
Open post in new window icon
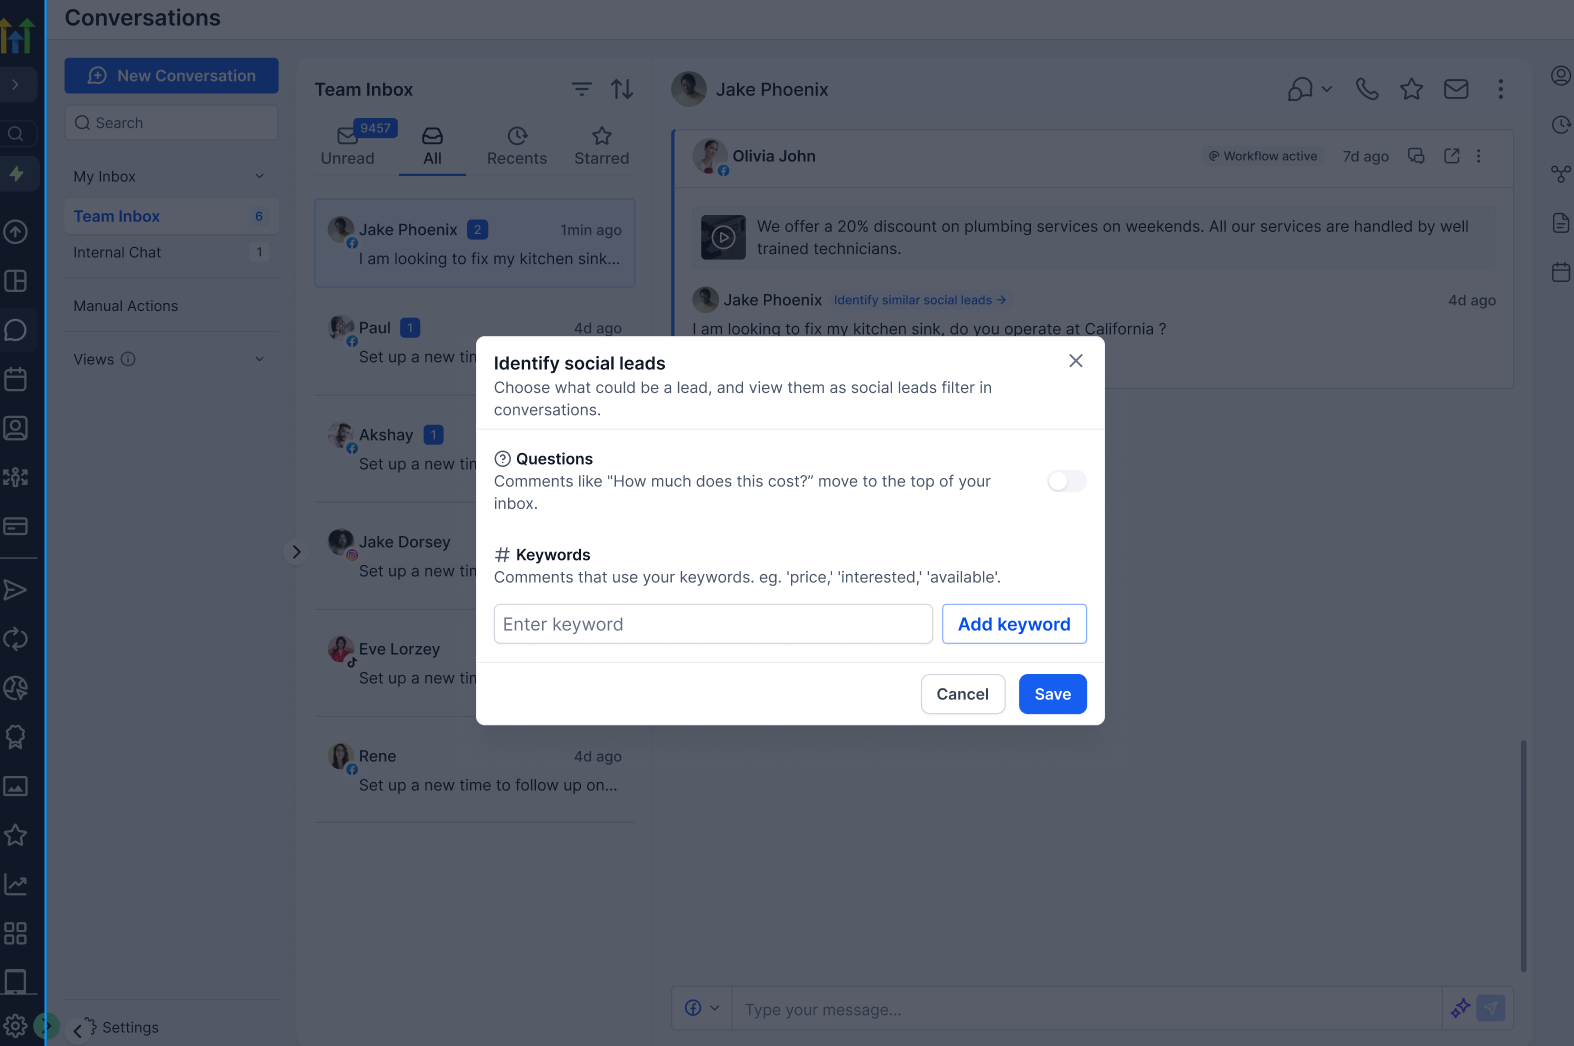point(1451,156)
